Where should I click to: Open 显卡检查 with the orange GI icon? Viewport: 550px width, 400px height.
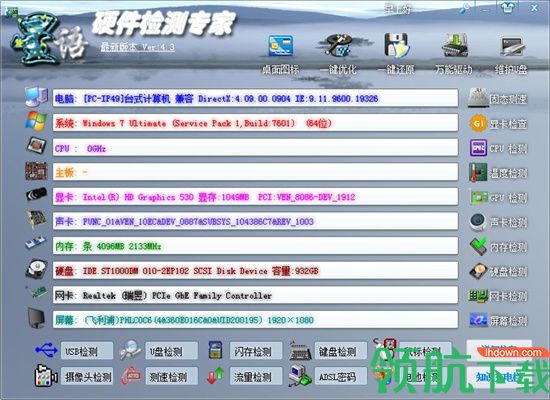[498, 124]
